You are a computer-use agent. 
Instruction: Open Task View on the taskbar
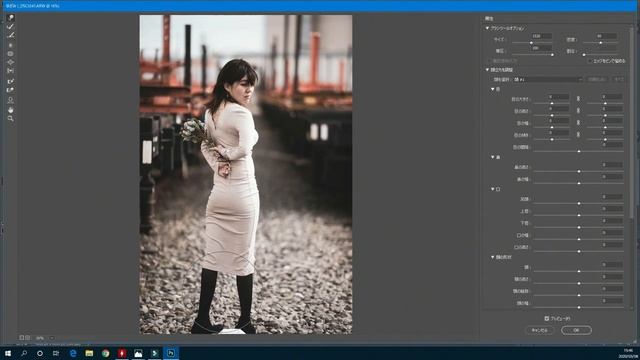click(56, 353)
